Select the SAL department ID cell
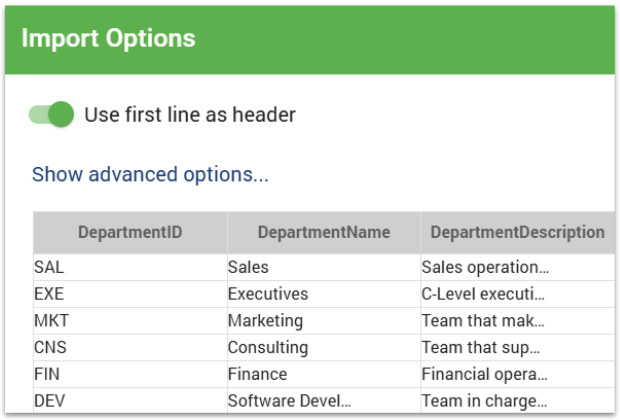The width and height of the screenshot is (620, 420). (130, 268)
